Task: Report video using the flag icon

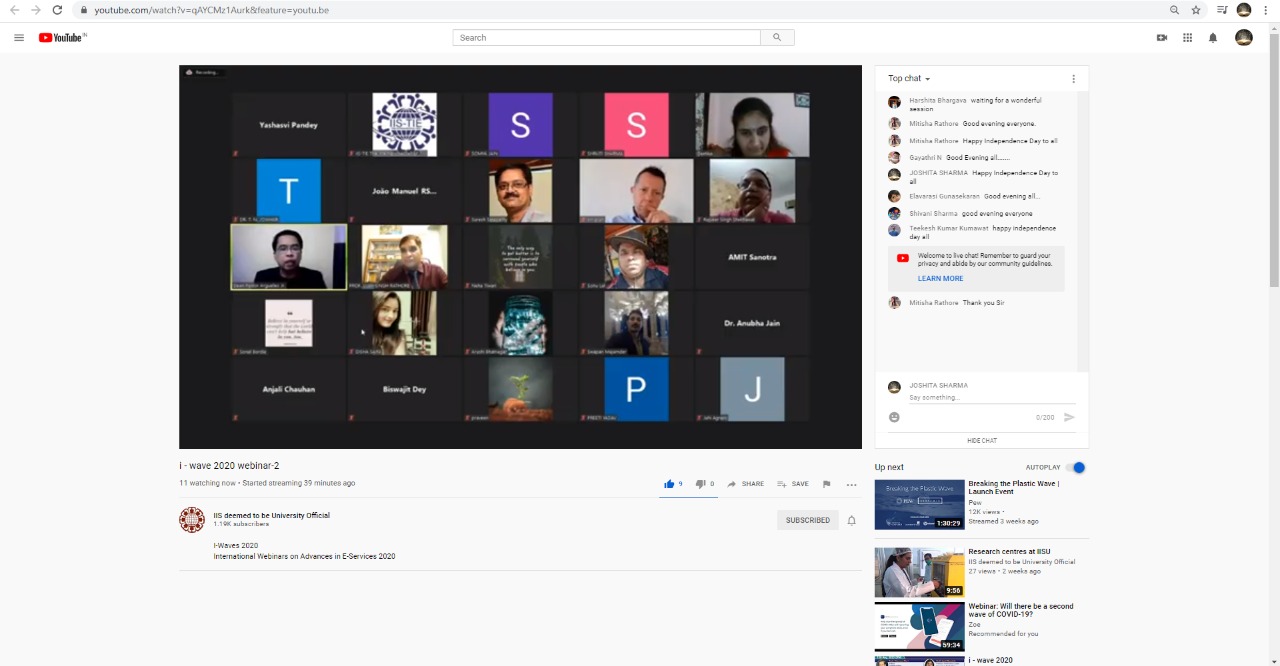Action: [x=826, y=484]
